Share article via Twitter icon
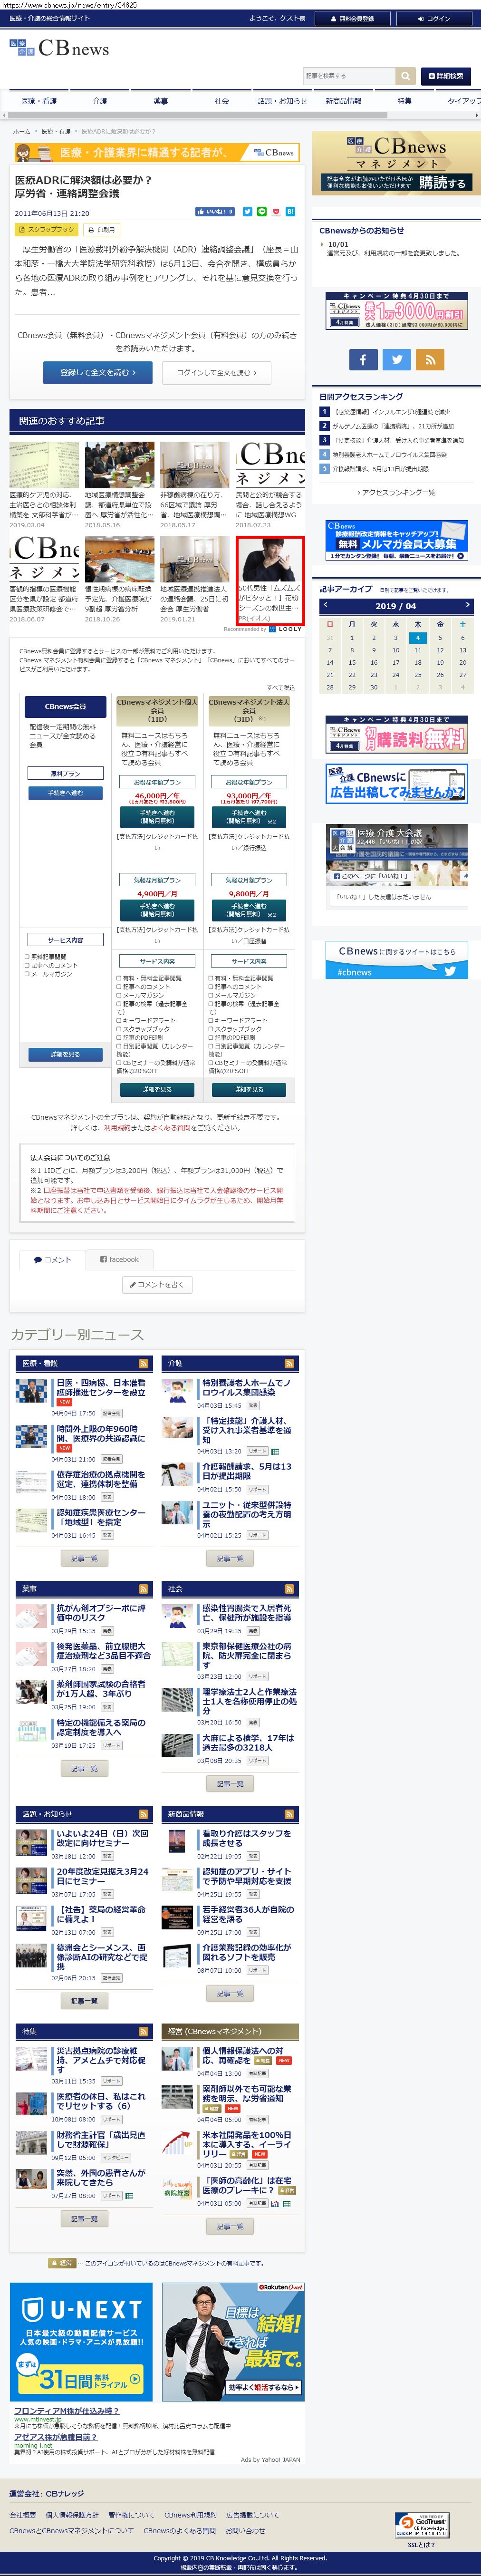Image resolution: width=481 pixels, height=2576 pixels. pyautogui.click(x=247, y=212)
